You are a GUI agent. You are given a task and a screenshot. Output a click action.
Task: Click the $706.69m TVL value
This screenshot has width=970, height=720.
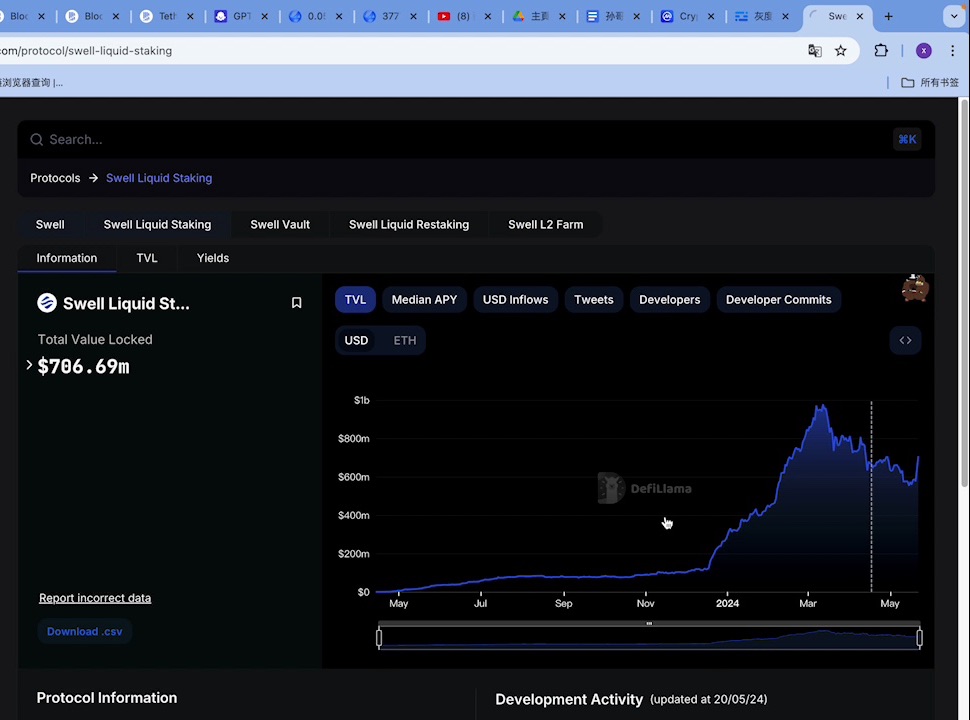(84, 366)
